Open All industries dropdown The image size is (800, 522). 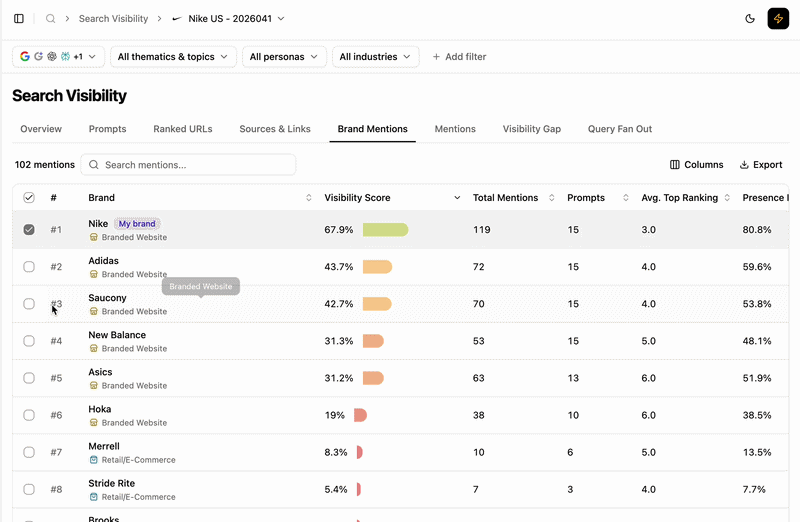[x=376, y=57]
